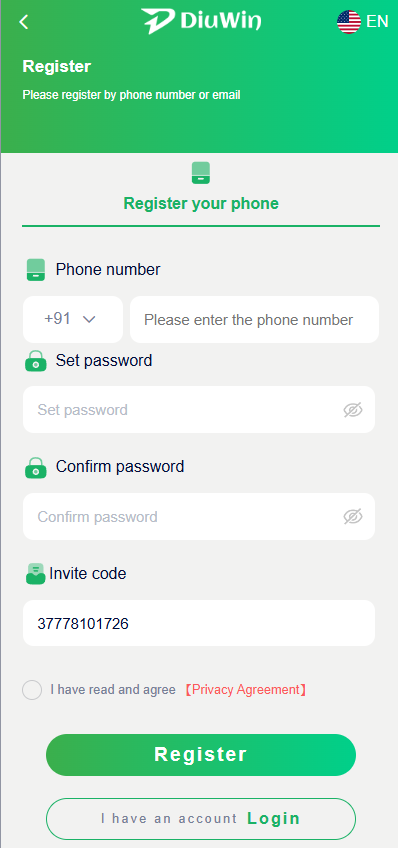Click the phone icon above Register your phone
398x848 pixels.
pos(201,173)
